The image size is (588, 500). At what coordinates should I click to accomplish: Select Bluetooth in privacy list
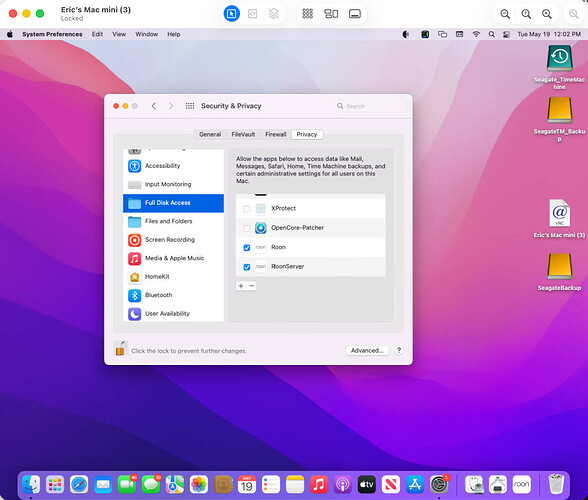pyautogui.click(x=174, y=295)
